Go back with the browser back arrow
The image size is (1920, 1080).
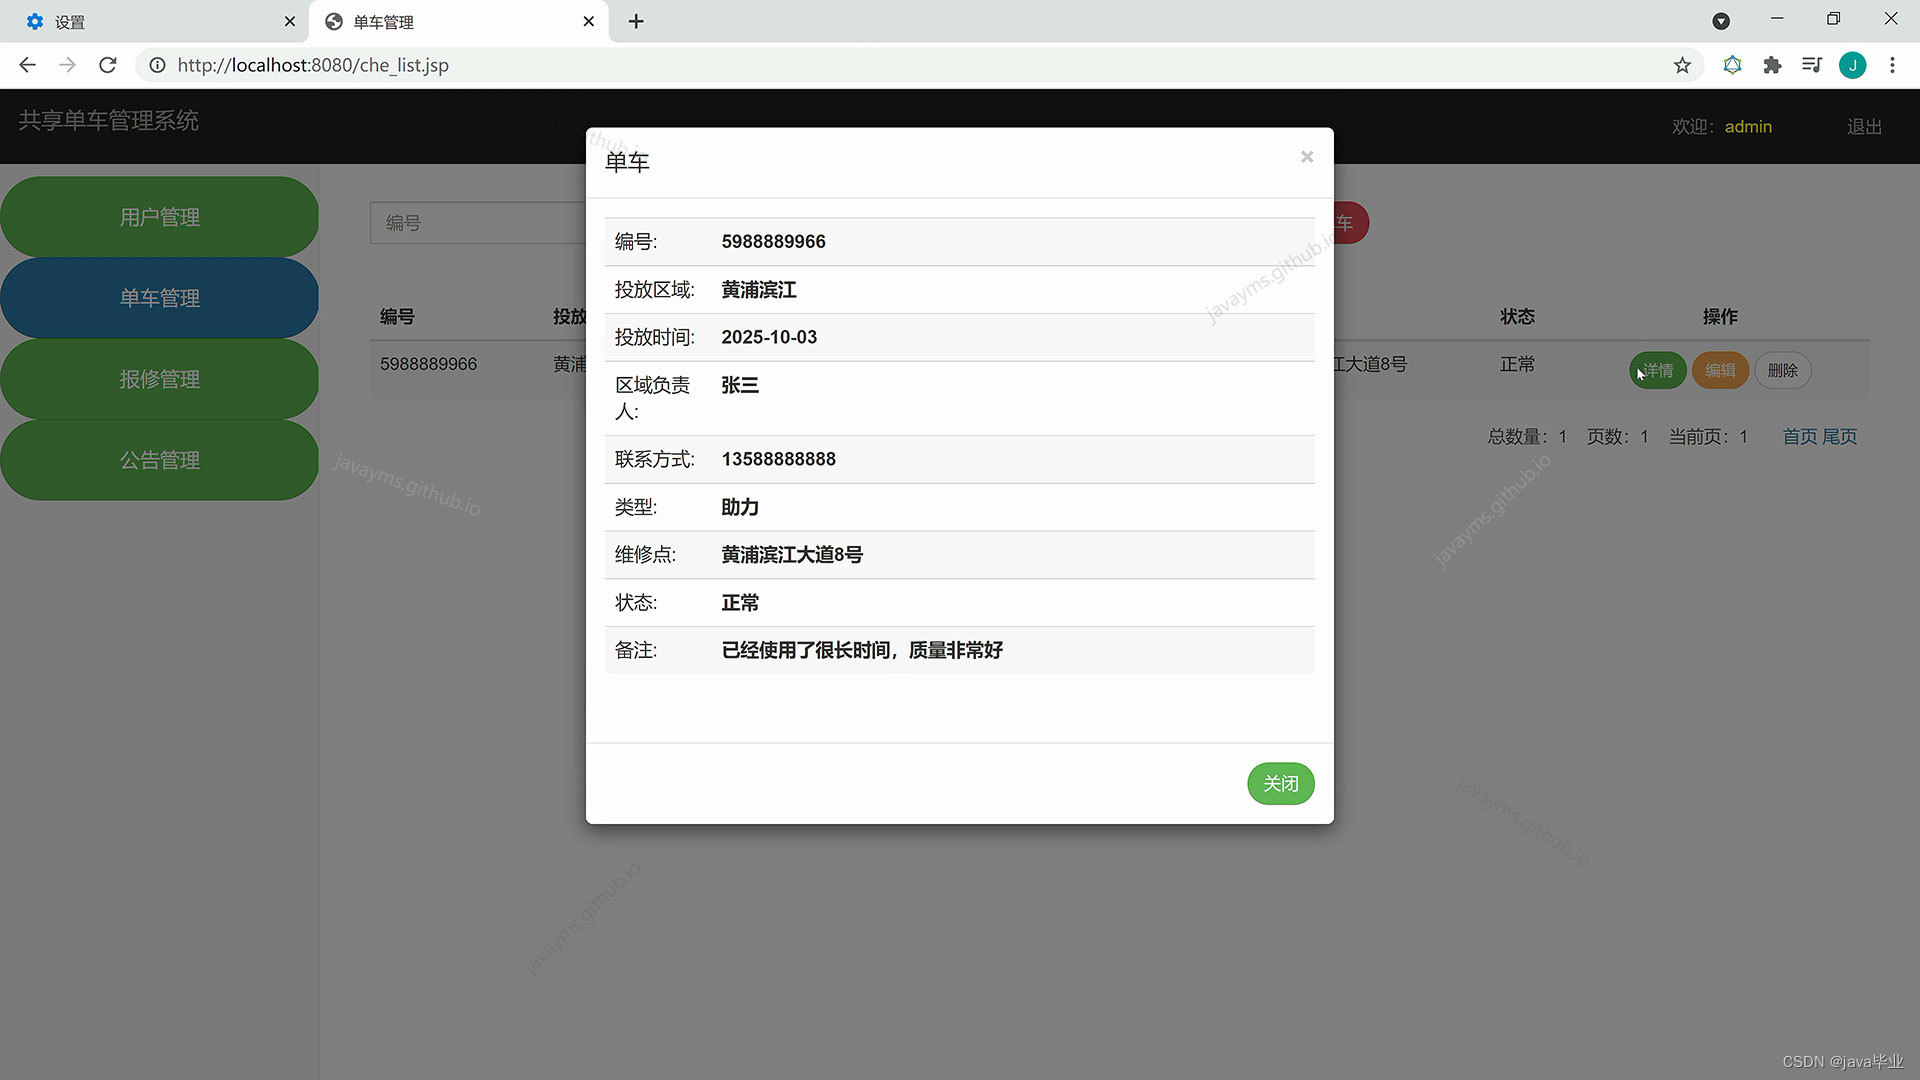pyautogui.click(x=27, y=65)
